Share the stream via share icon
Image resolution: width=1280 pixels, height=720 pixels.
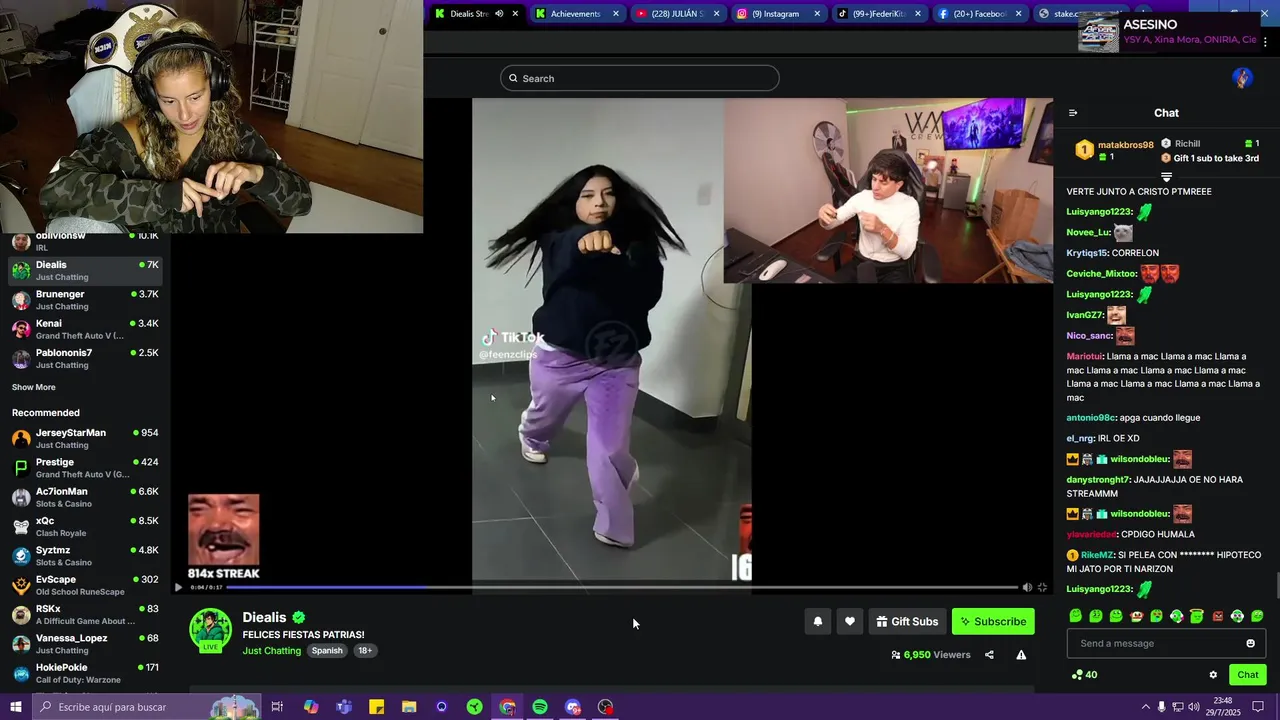point(989,655)
